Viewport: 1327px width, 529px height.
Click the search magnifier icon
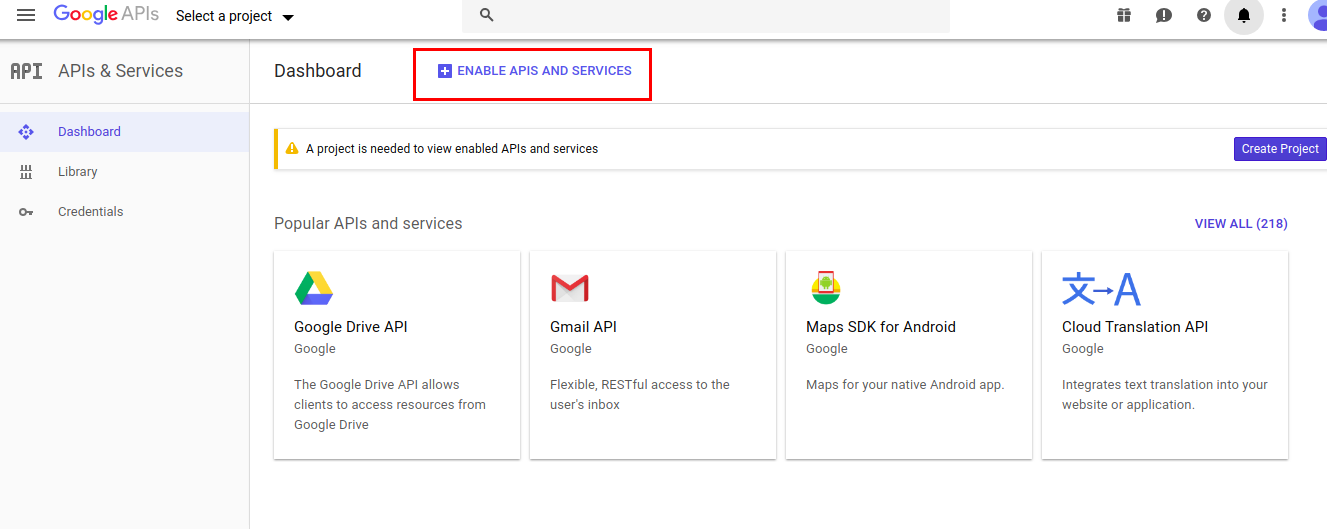(487, 15)
